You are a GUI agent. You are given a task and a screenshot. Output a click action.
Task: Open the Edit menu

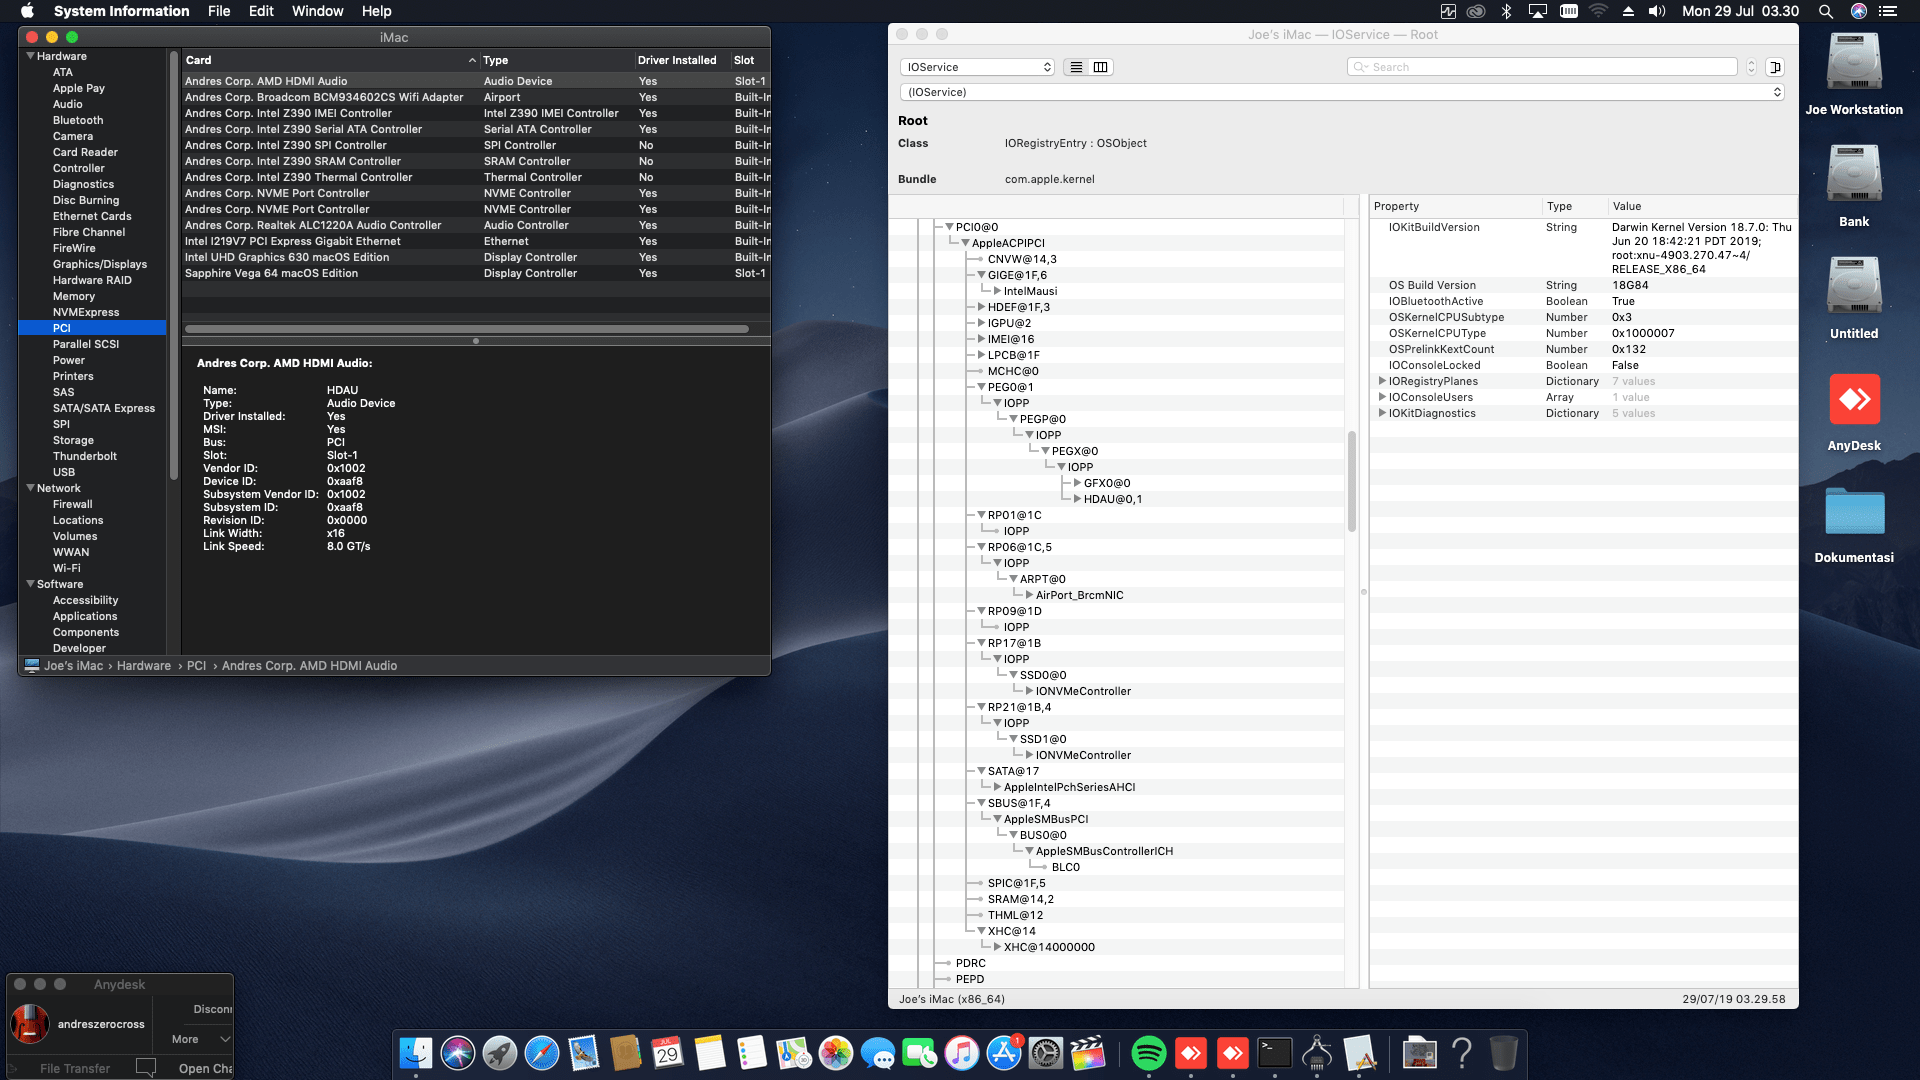(261, 11)
